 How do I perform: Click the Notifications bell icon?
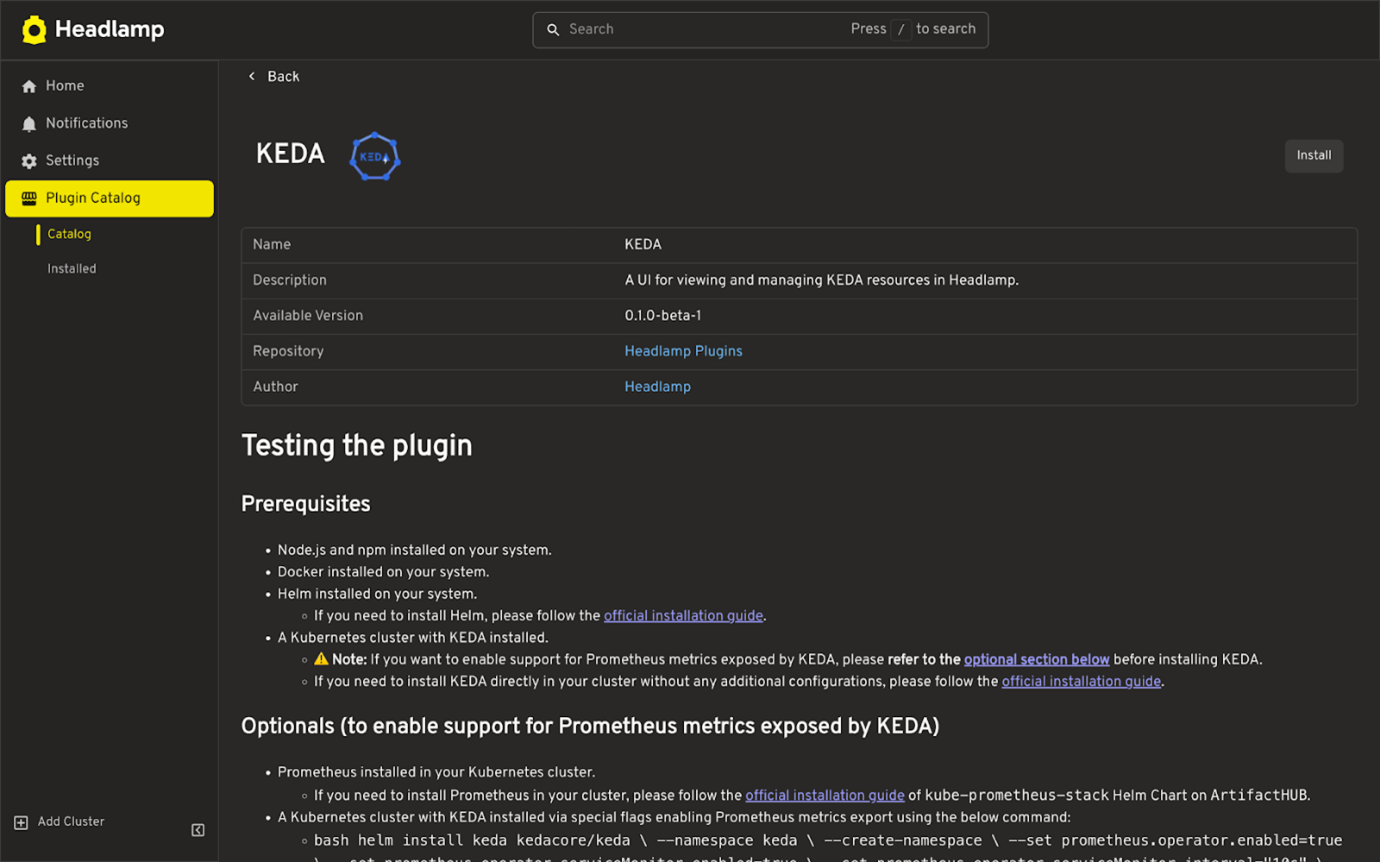click(29, 124)
